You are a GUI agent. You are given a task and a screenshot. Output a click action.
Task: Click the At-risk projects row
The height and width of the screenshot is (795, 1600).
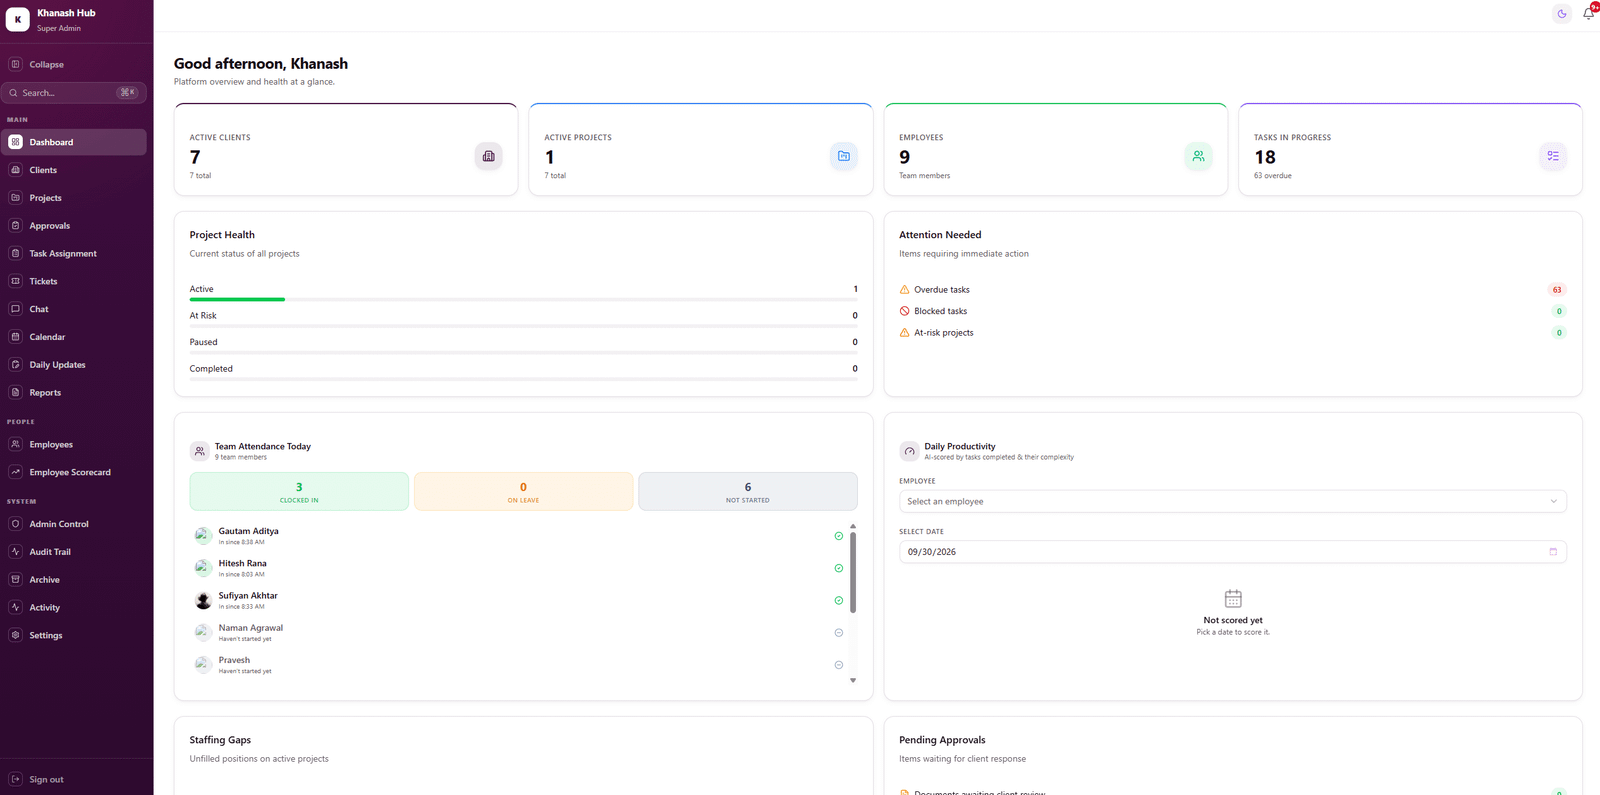coord(1232,333)
